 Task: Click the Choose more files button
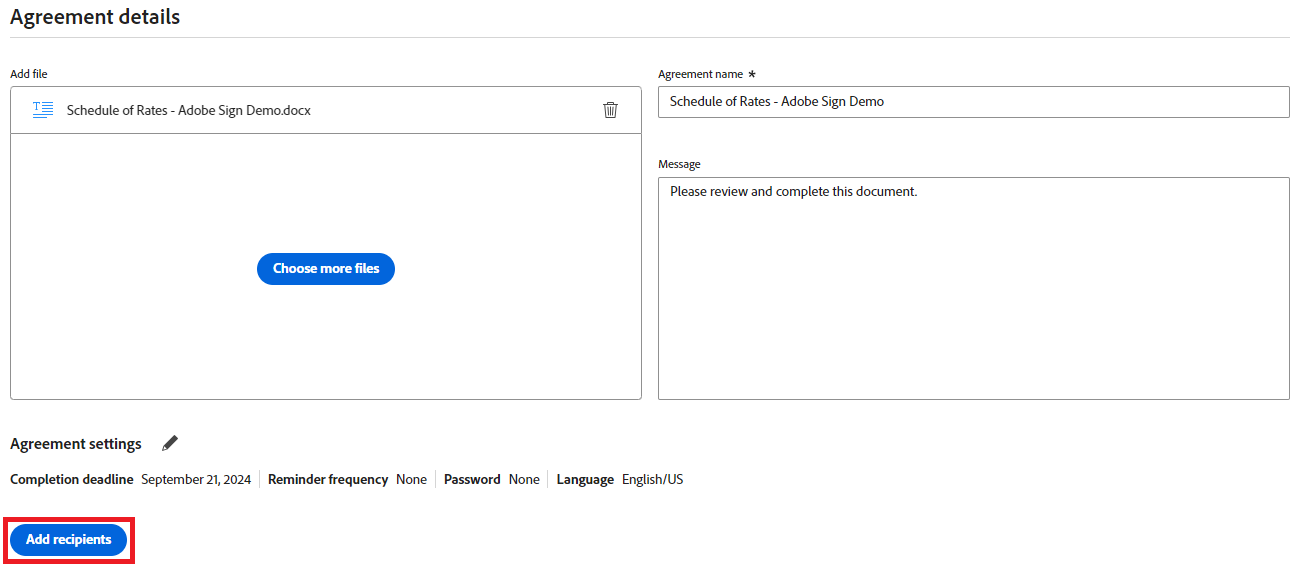[x=326, y=269]
